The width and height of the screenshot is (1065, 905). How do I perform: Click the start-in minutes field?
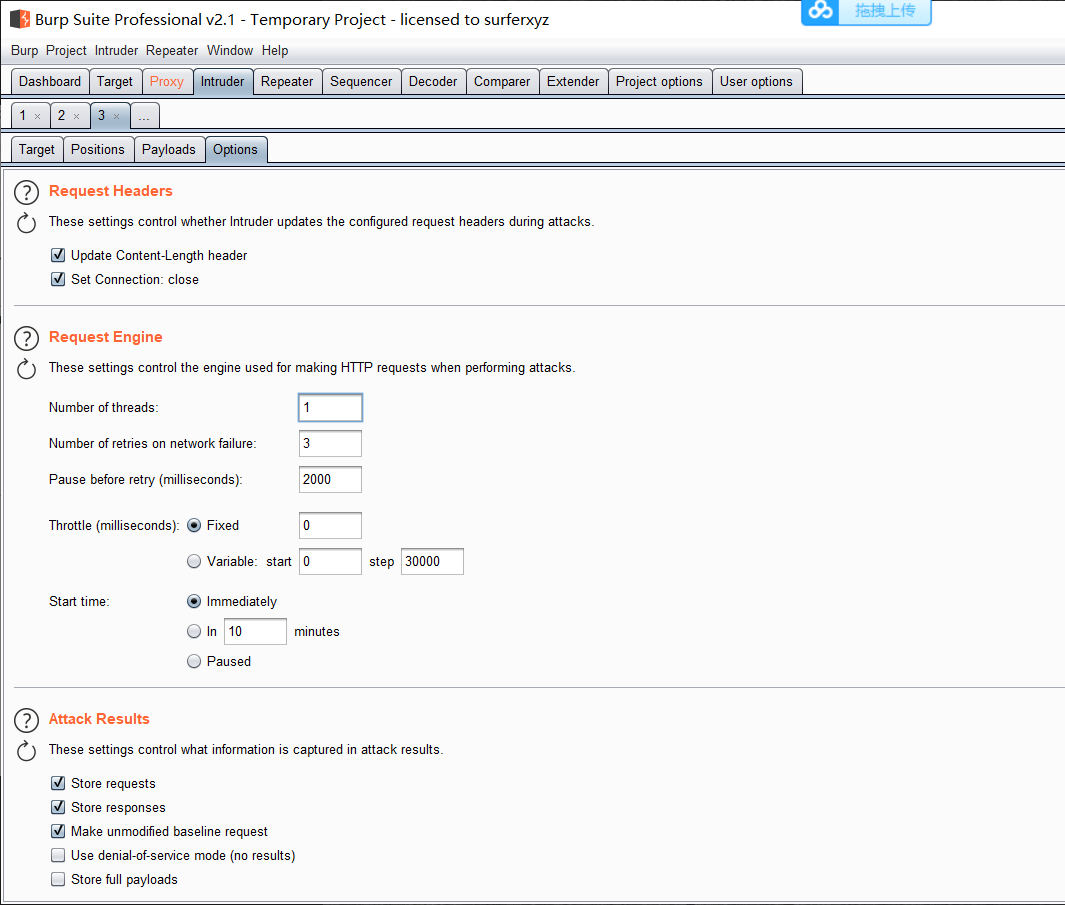[x=255, y=631]
